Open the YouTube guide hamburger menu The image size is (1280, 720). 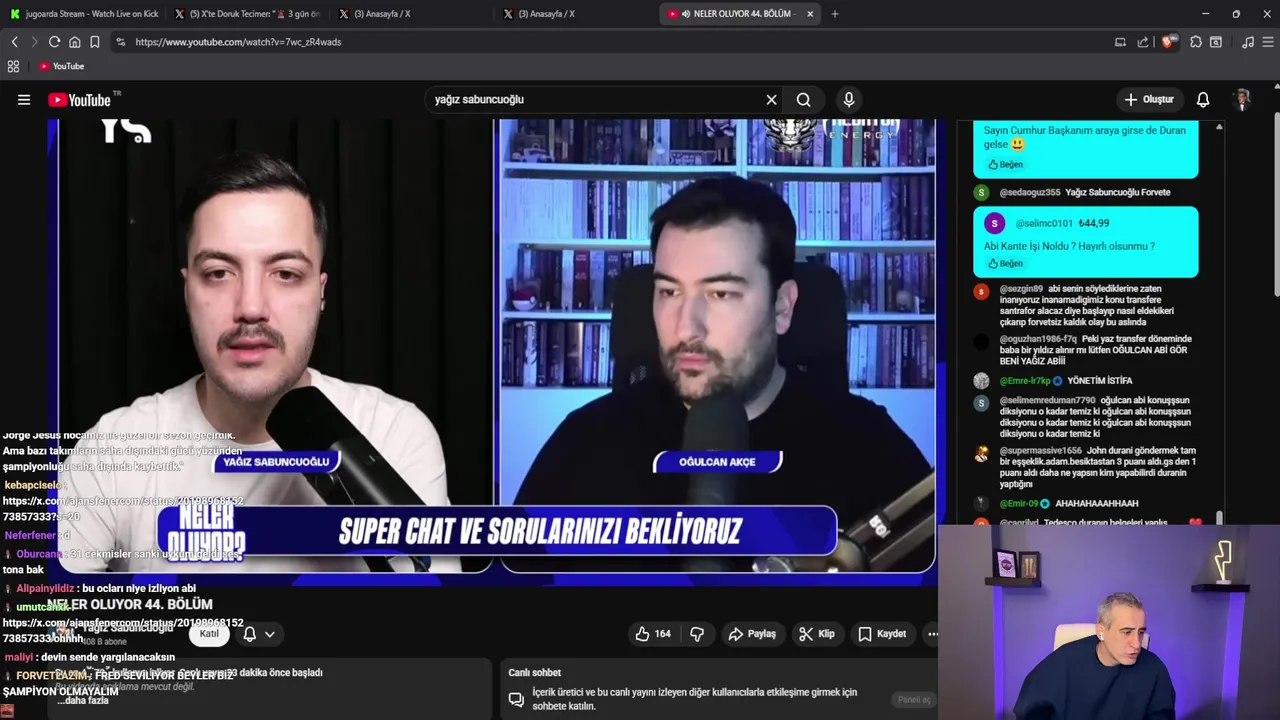[x=24, y=100]
